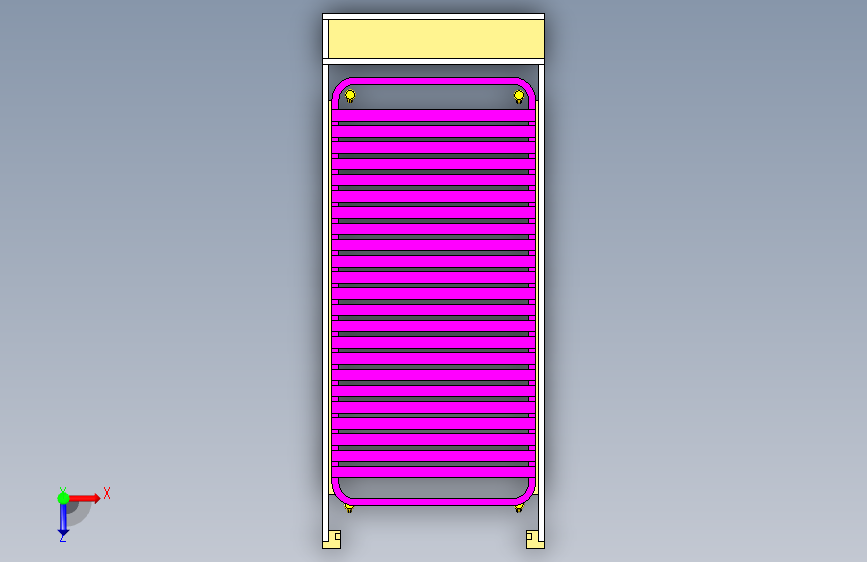Select the top-left yellow bolt on the magenta frame
Screen dimensions: 867x562
click(350, 96)
